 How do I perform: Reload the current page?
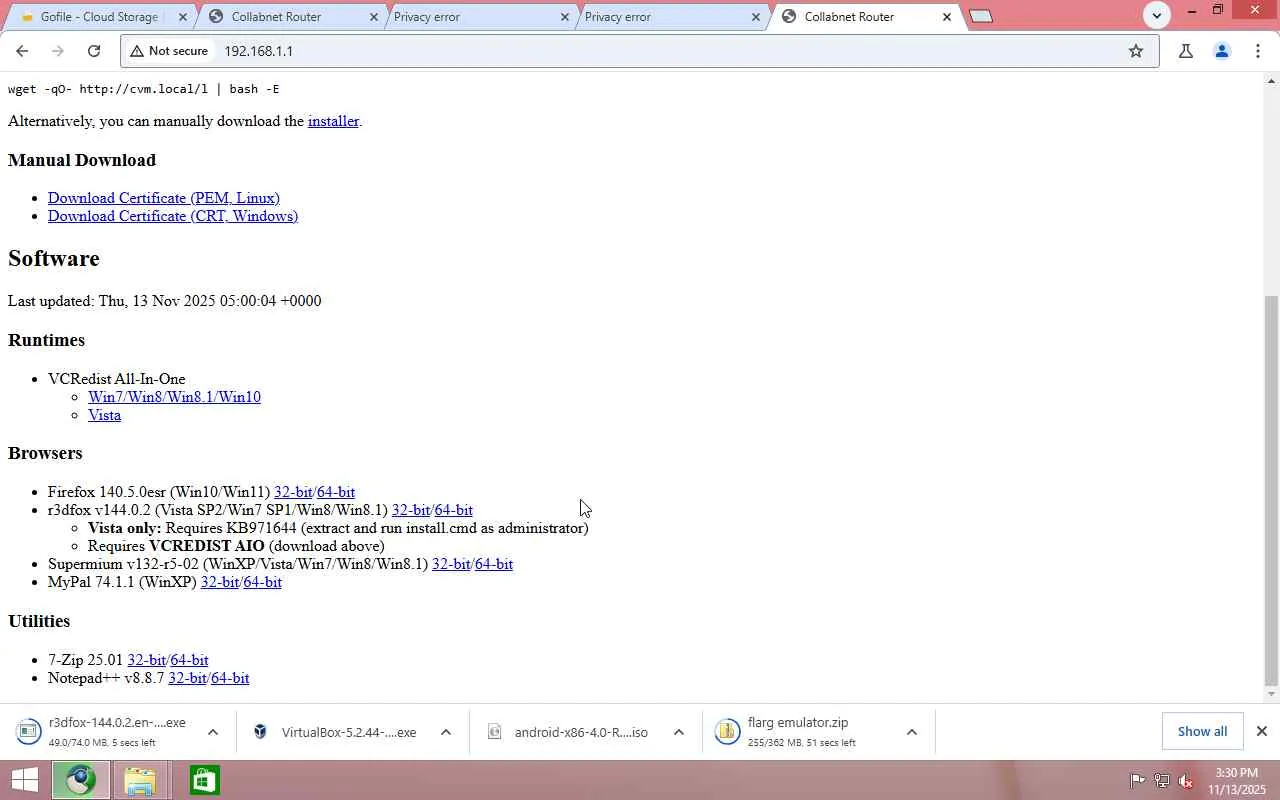click(x=94, y=51)
